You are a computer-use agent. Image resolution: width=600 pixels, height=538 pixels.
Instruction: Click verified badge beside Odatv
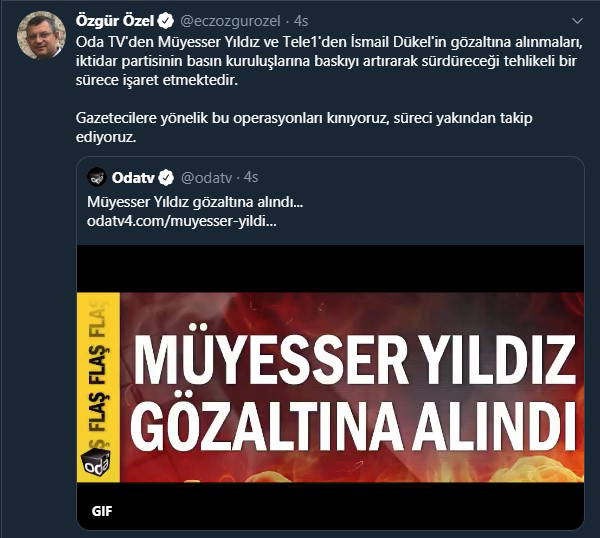point(166,178)
